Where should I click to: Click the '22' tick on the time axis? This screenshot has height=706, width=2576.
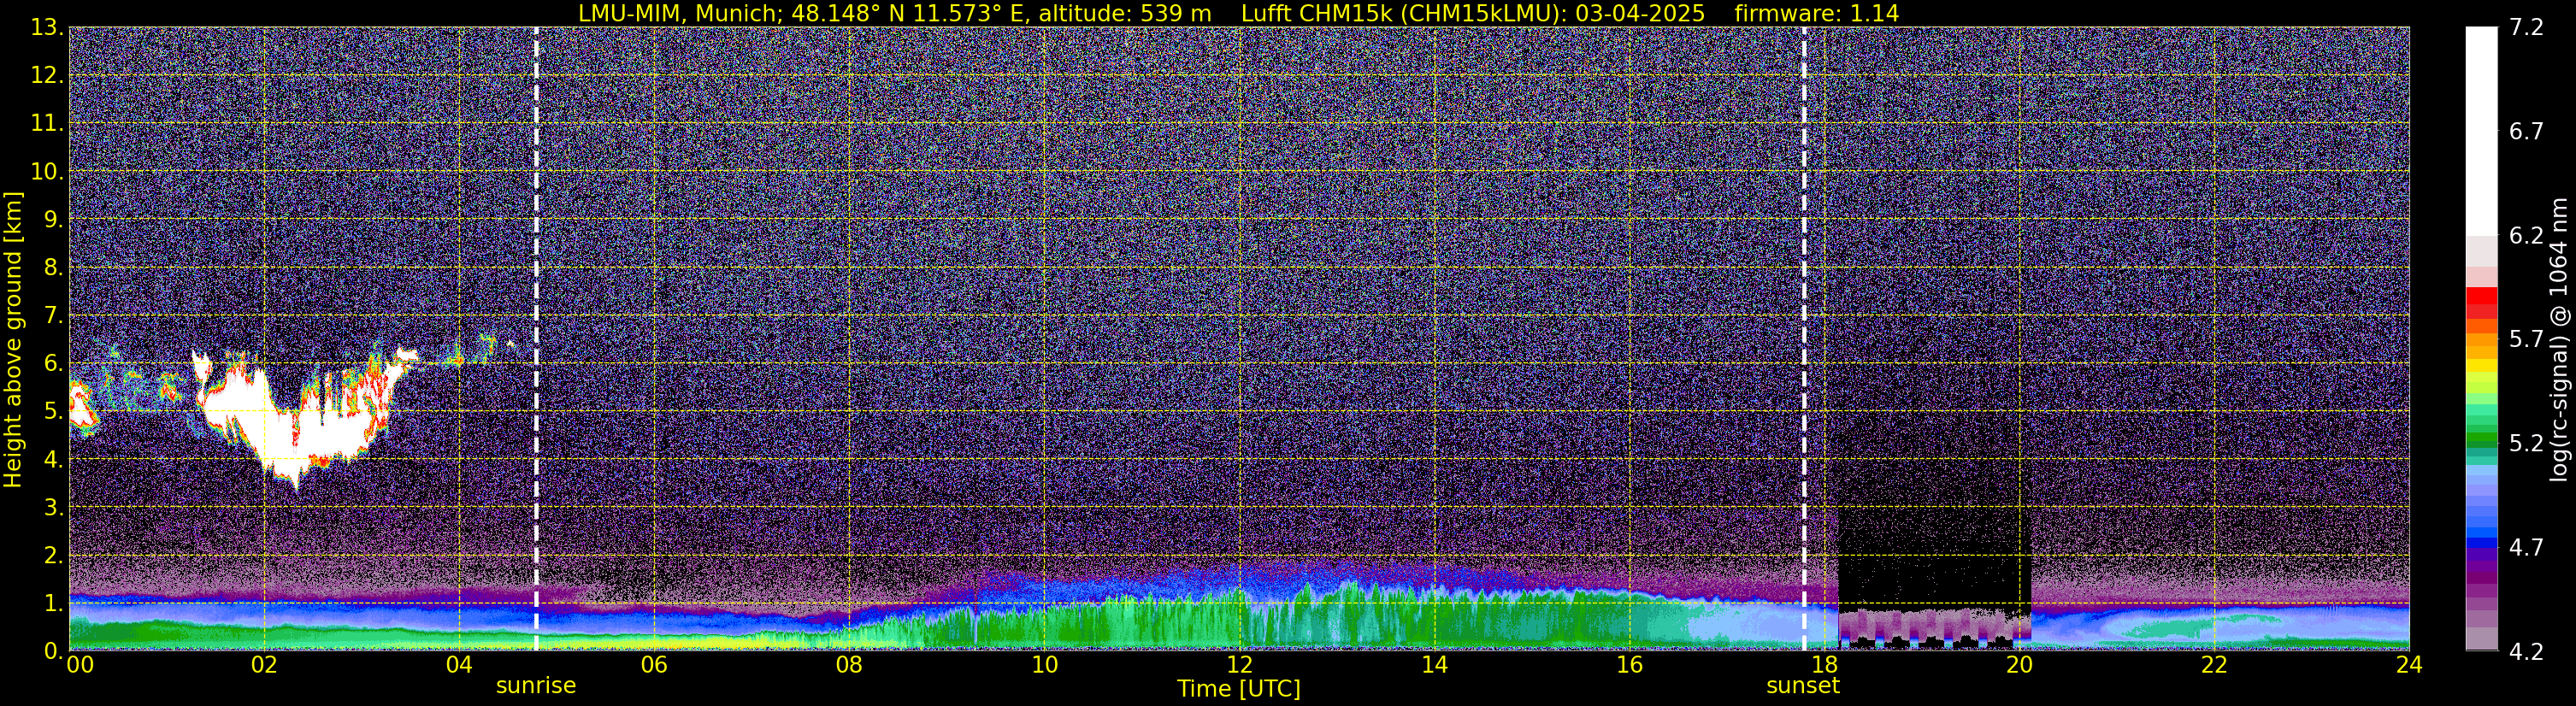pyautogui.click(x=2214, y=665)
